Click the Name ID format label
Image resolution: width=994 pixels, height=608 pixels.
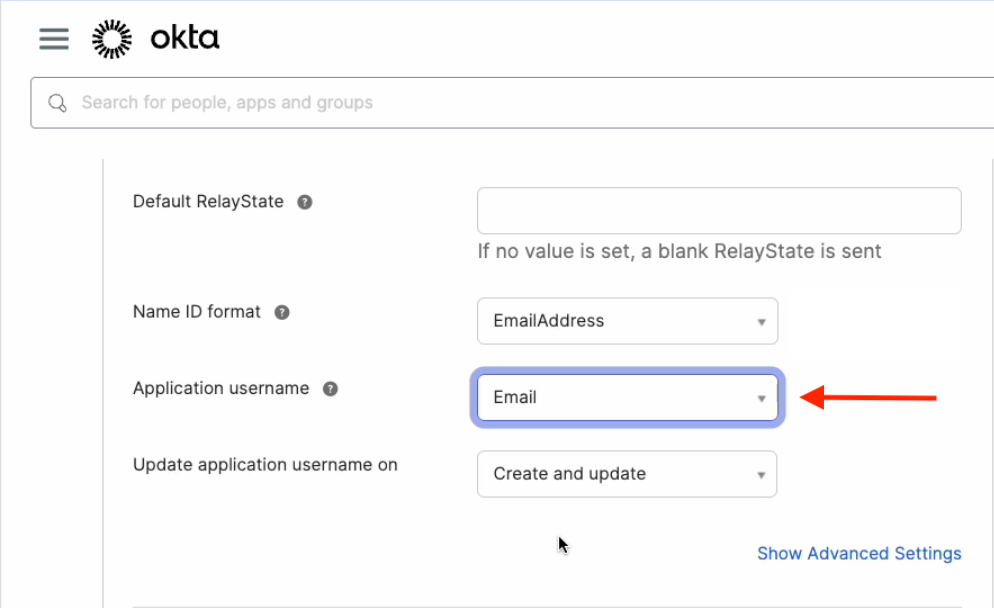click(197, 312)
